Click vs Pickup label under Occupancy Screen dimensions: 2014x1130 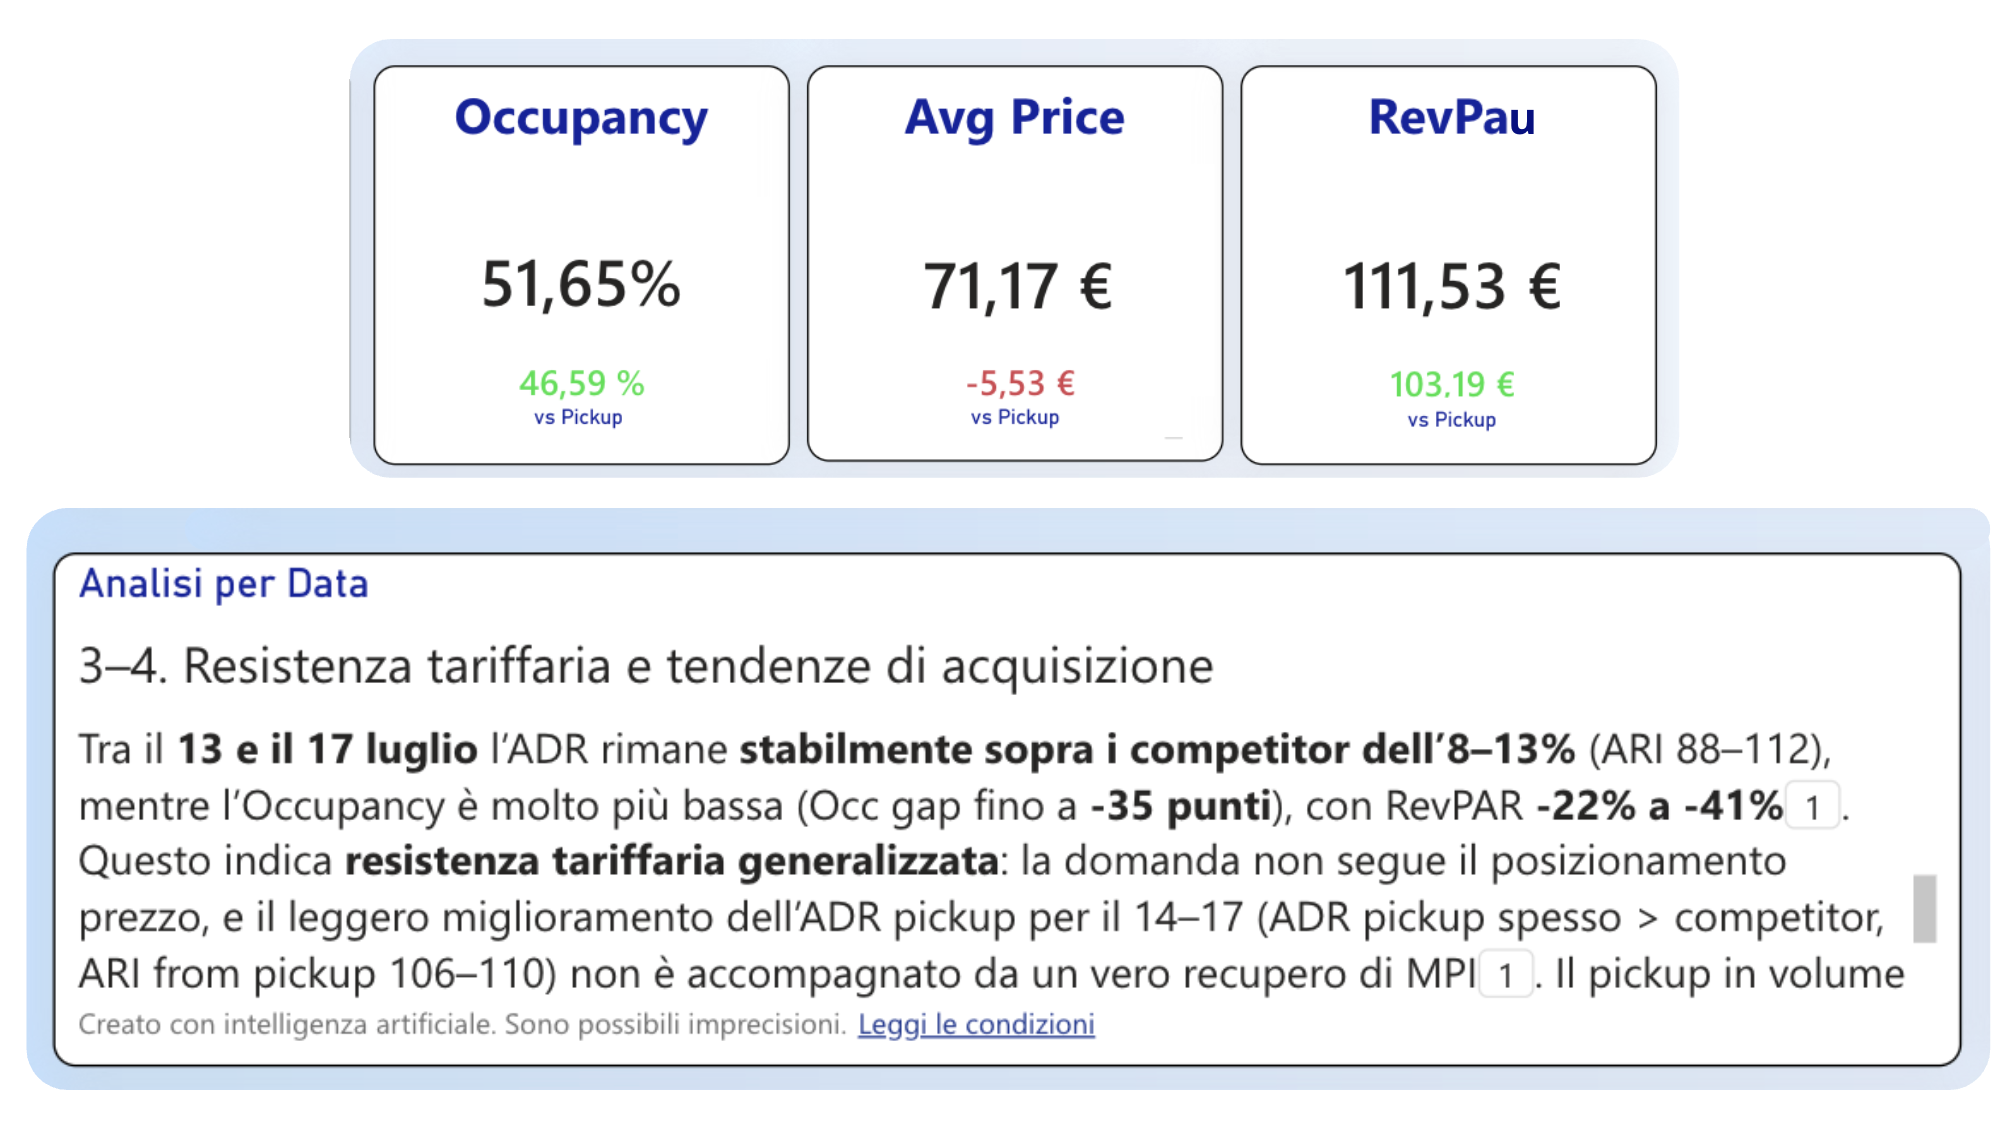pos(578,417)
